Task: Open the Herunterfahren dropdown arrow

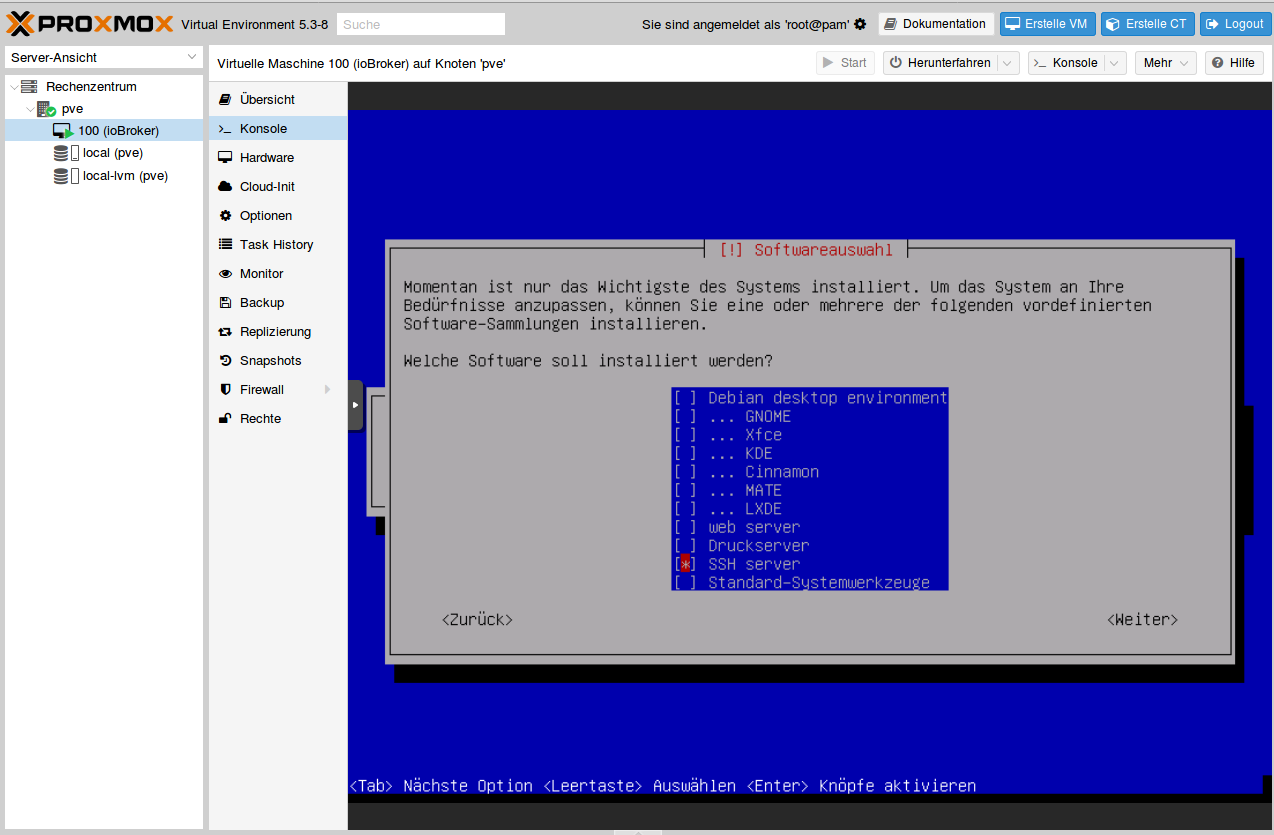Action: 1009,63
